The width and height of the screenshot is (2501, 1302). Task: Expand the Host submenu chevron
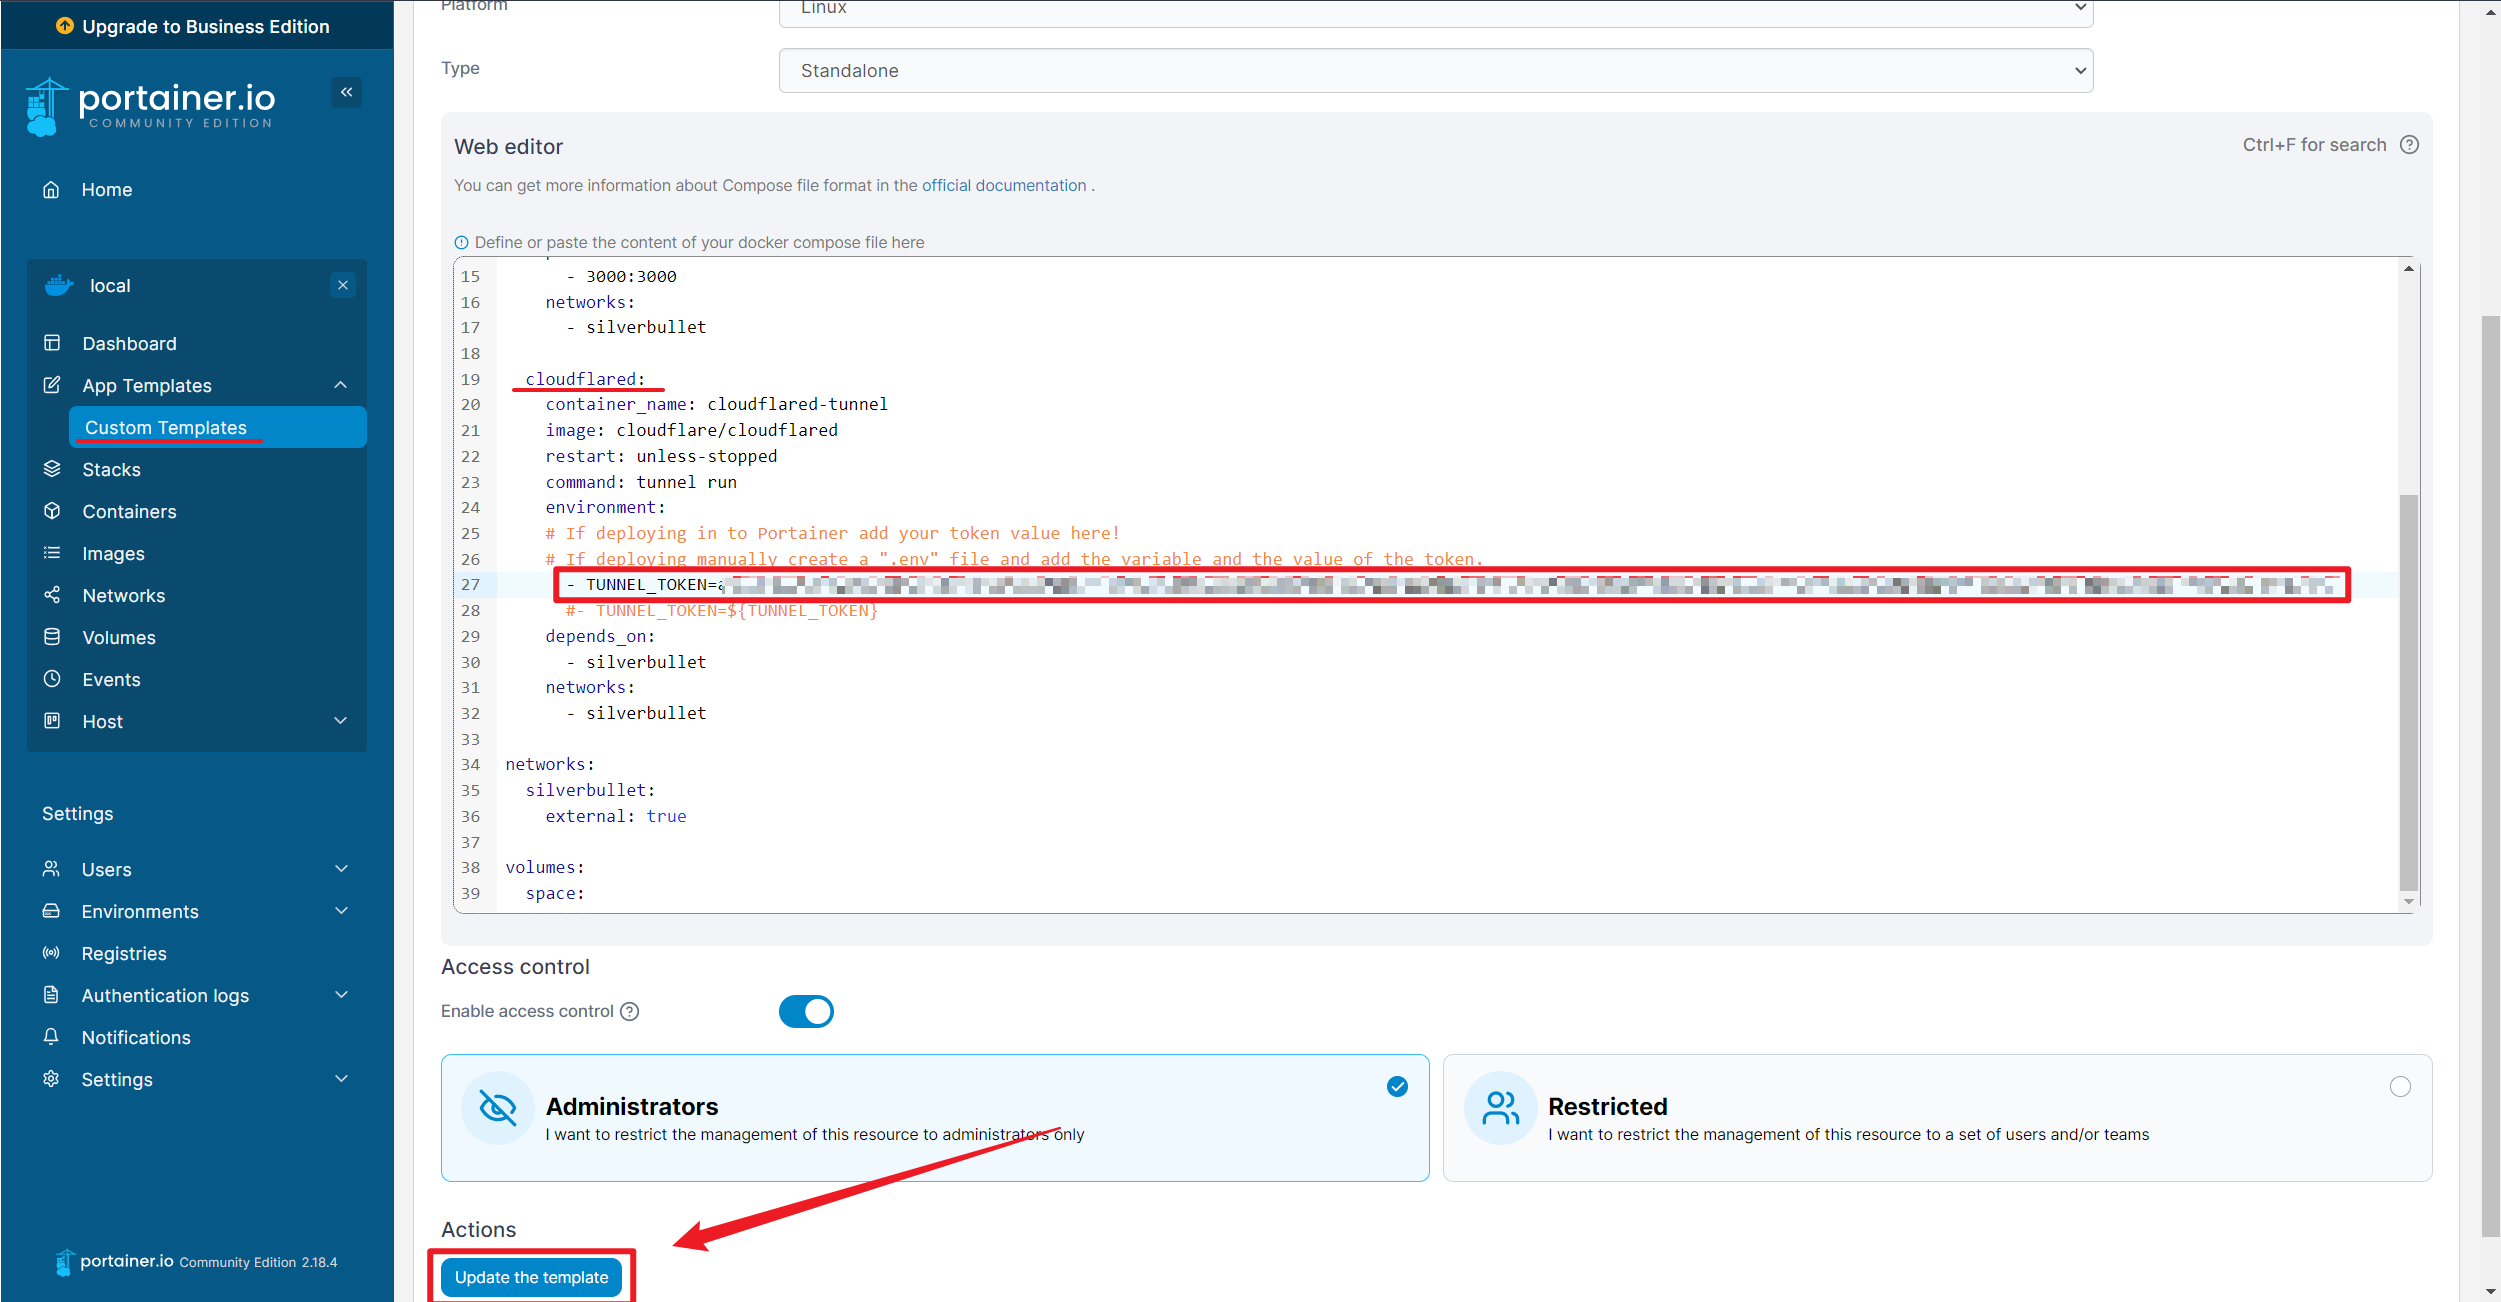pyautogui.click(x=341, y=721)
